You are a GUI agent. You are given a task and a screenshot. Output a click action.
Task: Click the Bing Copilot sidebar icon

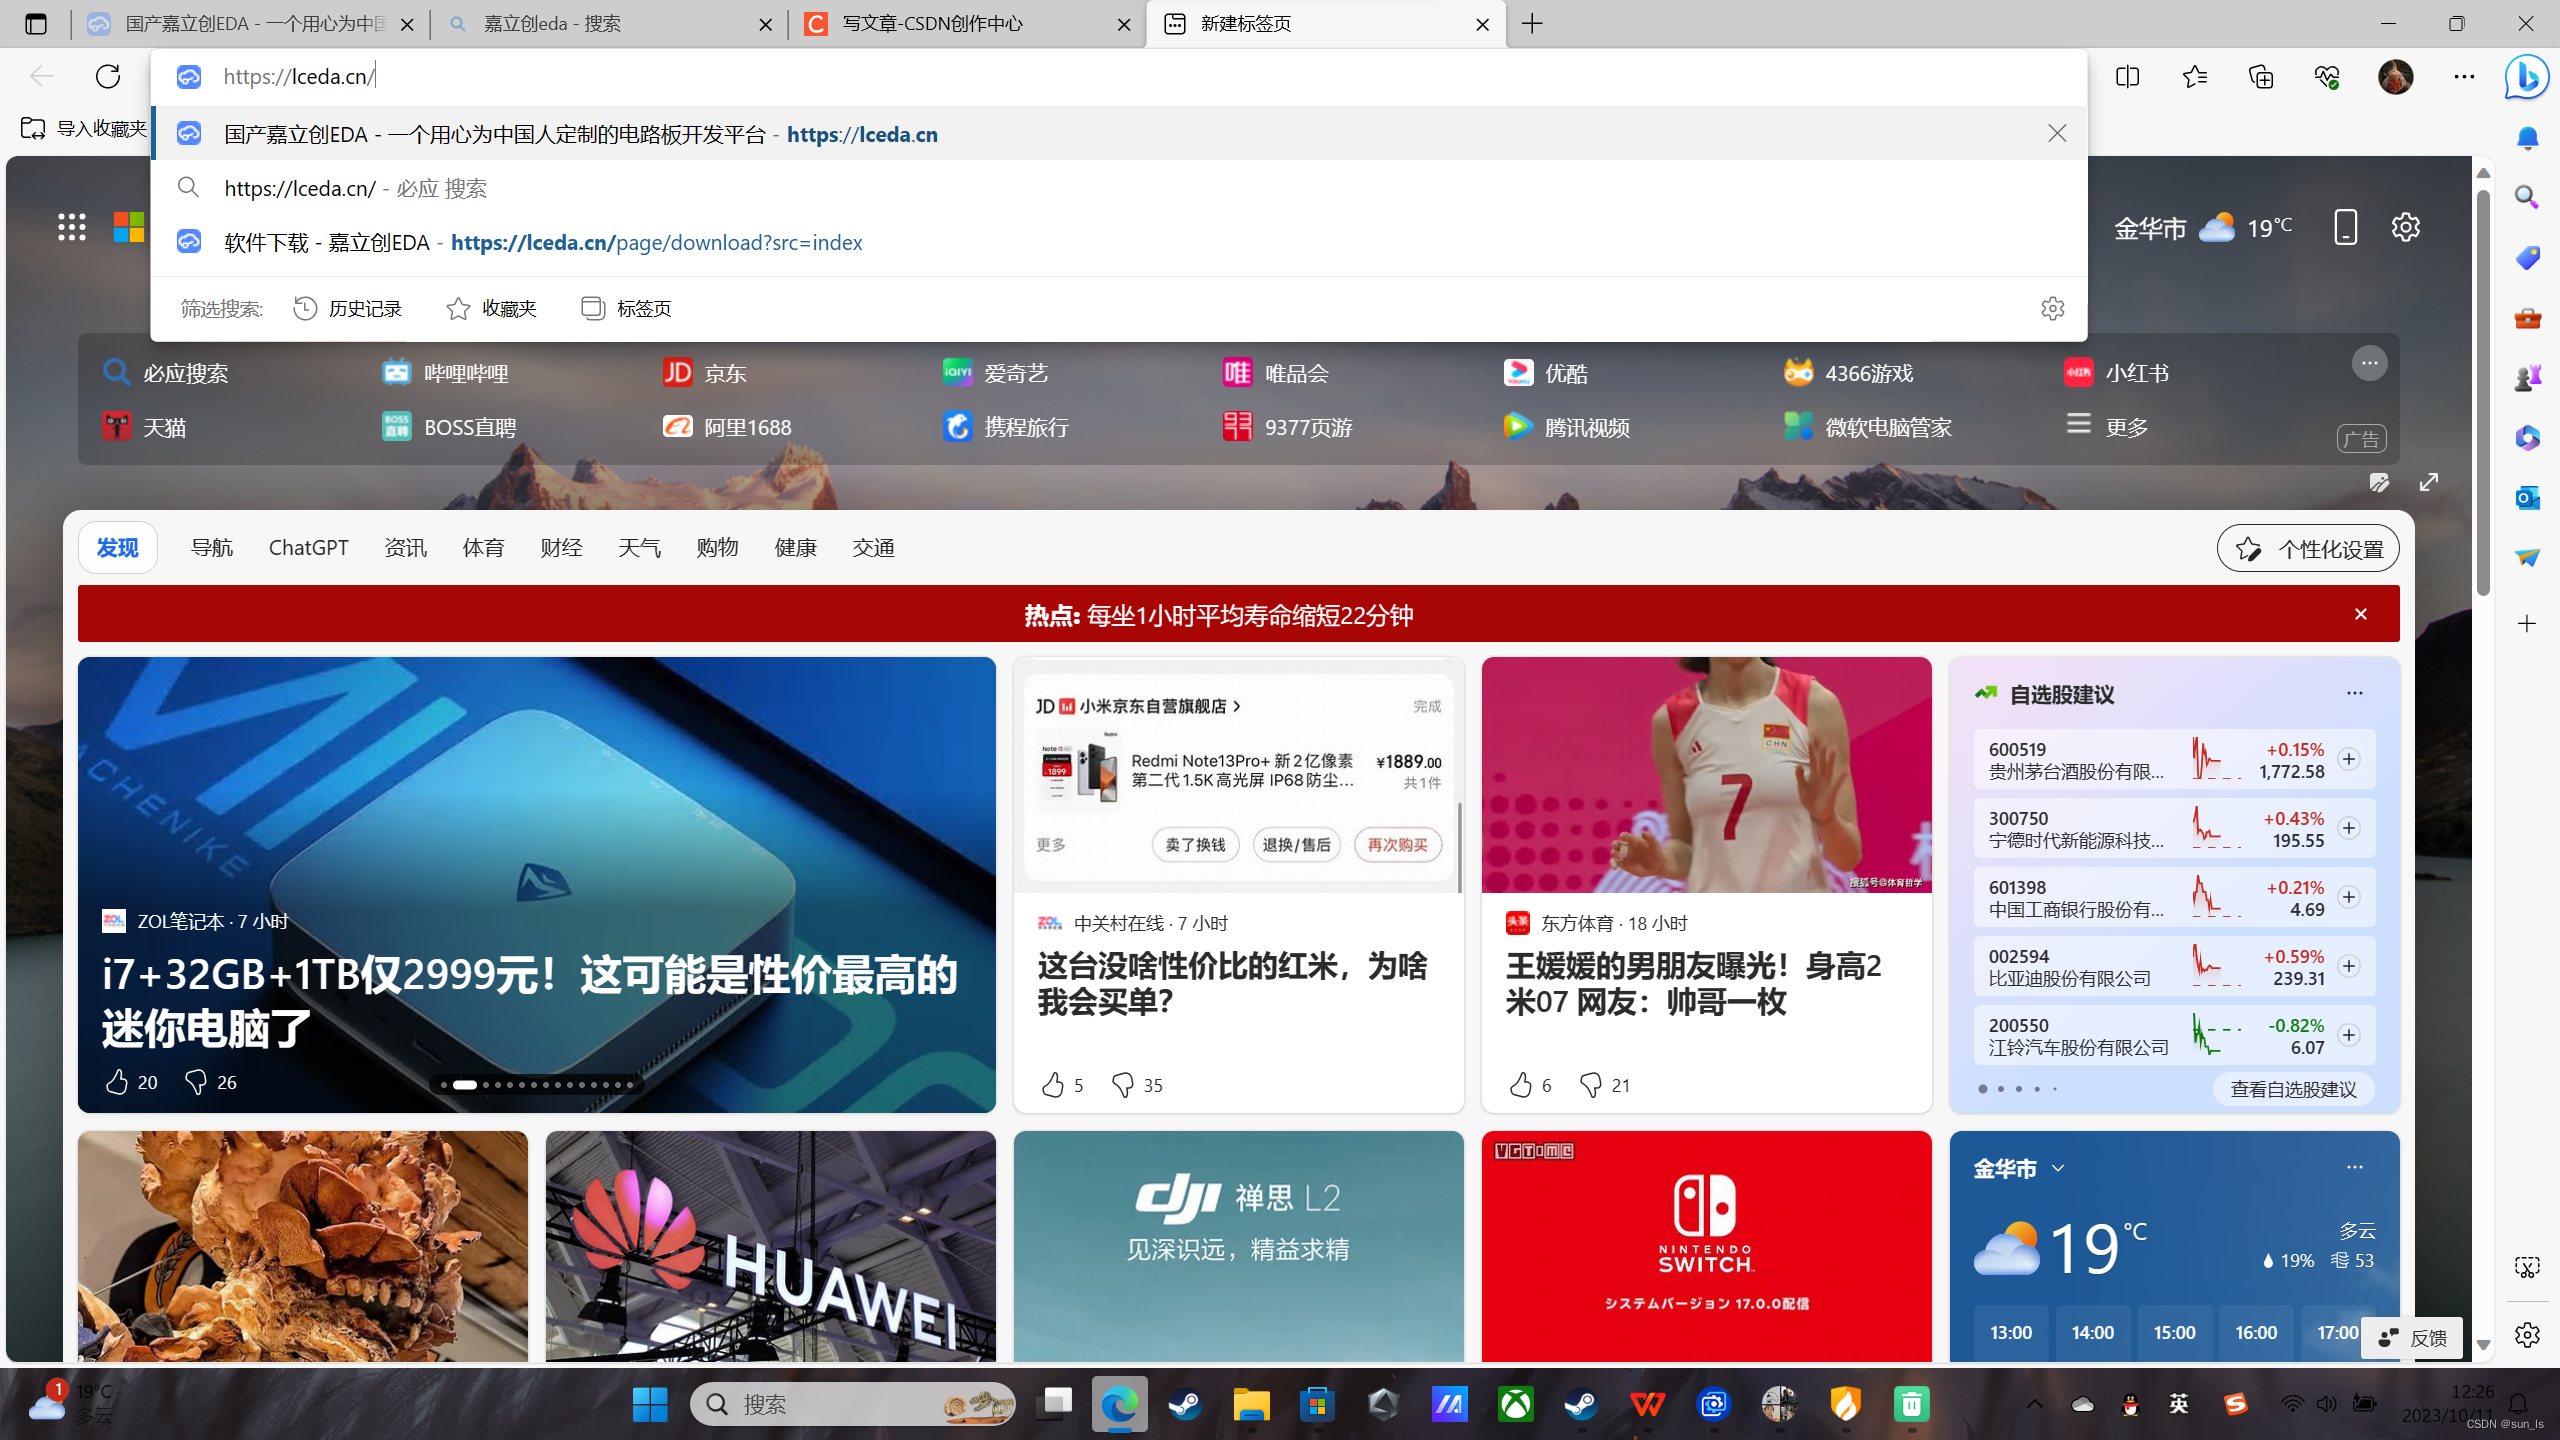[x=2526, y=77]
